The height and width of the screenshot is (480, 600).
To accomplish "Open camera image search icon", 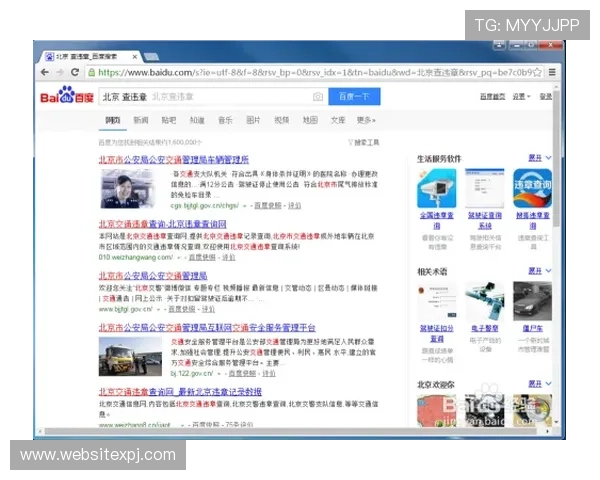I will click(x=318, y=96).
